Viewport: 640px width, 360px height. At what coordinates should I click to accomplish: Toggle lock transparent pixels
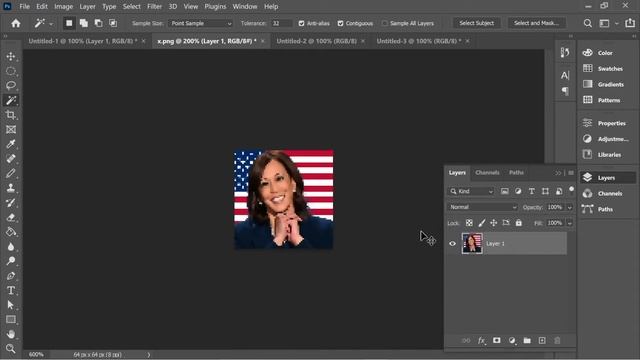point(469,223)
